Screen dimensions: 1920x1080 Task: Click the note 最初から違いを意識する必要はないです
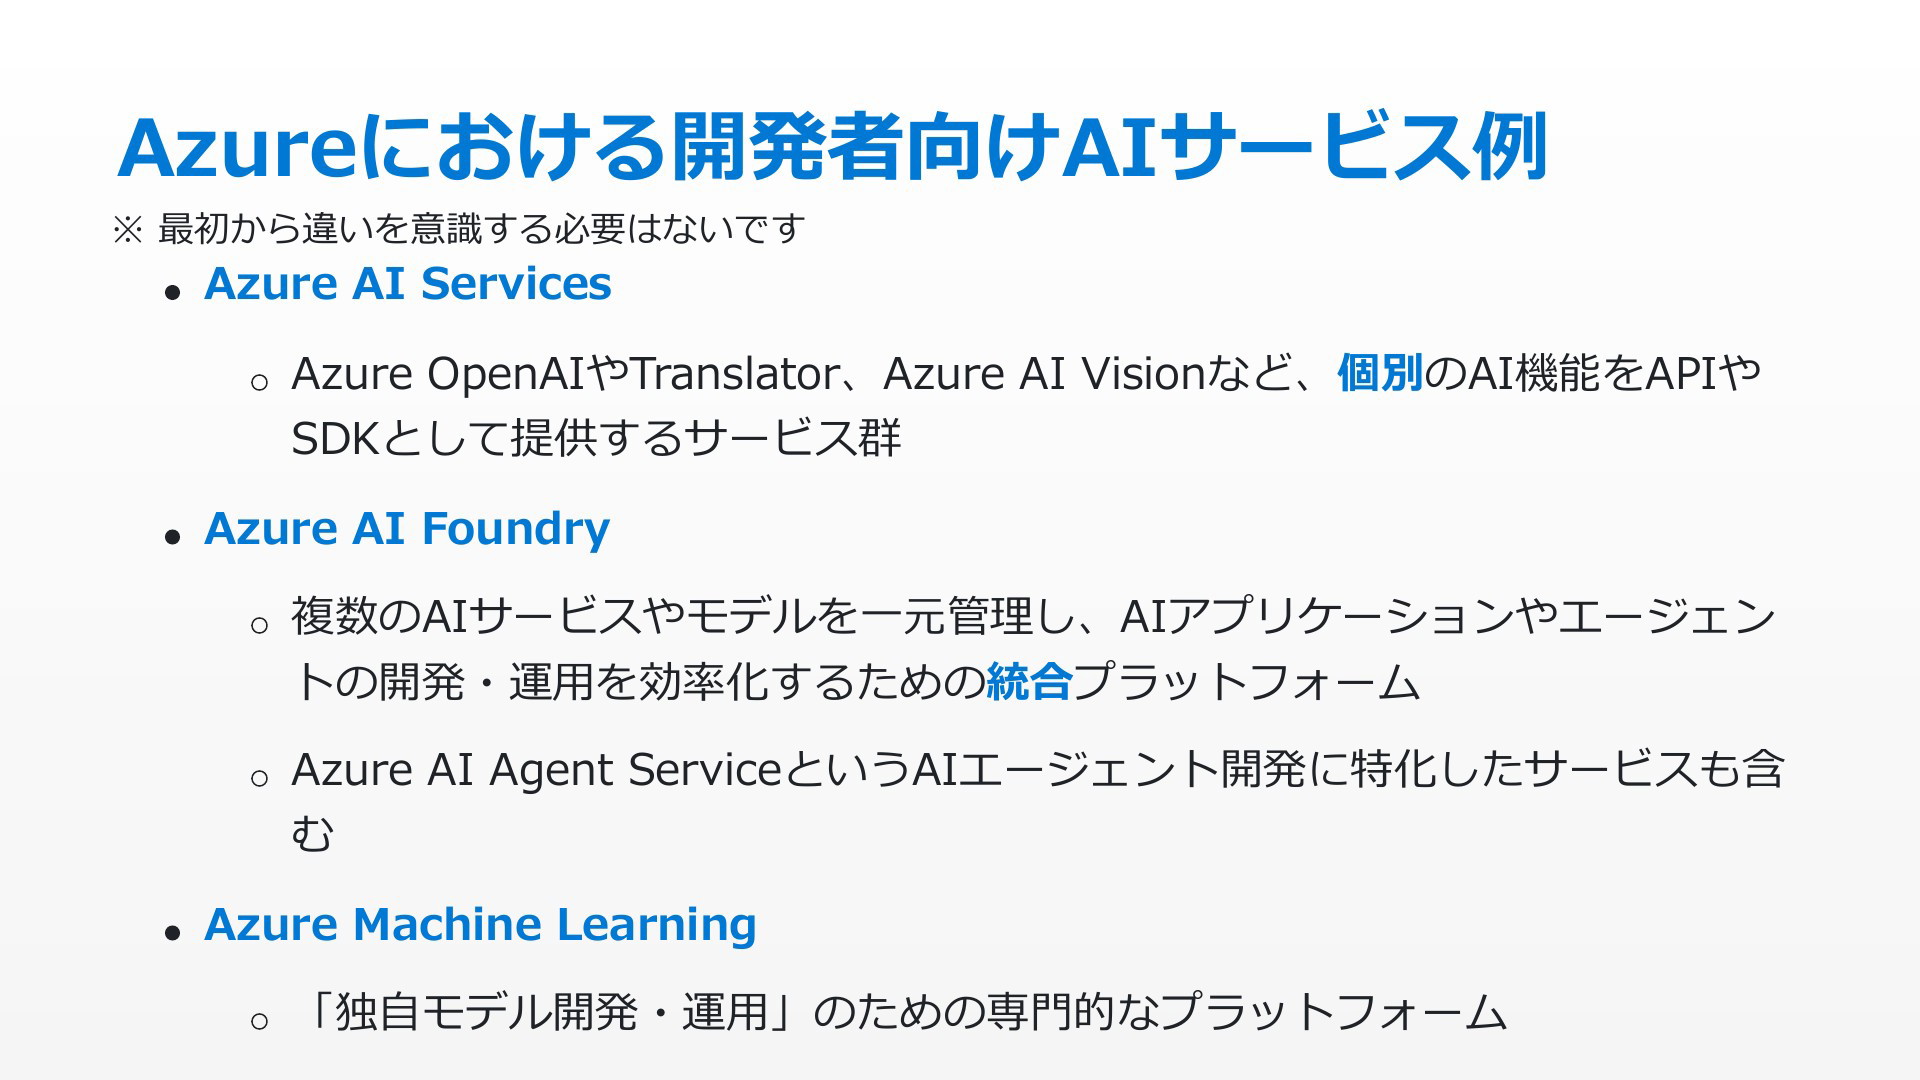(x=481, y=229)
